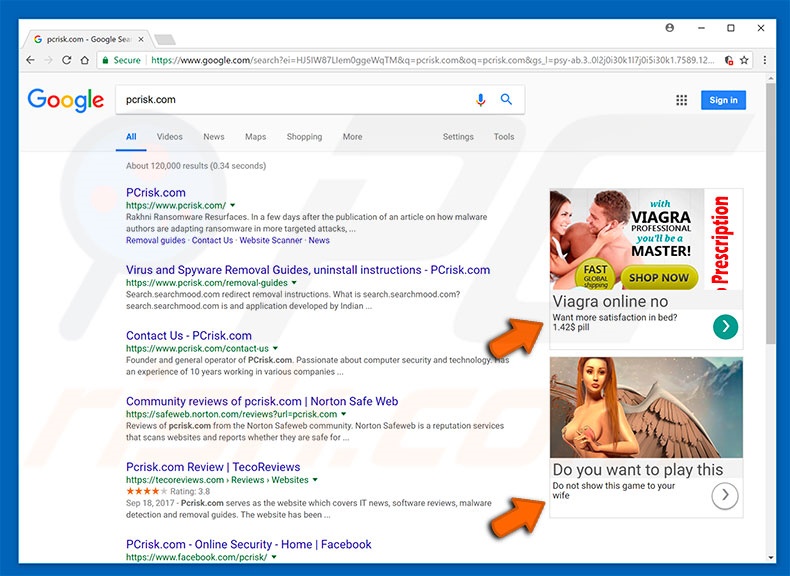Image resolution: width=790 pixels, height=576 pixels.
Task: Expand dropdown next to www.pcrisk.com URL
Action: (233, 205)
